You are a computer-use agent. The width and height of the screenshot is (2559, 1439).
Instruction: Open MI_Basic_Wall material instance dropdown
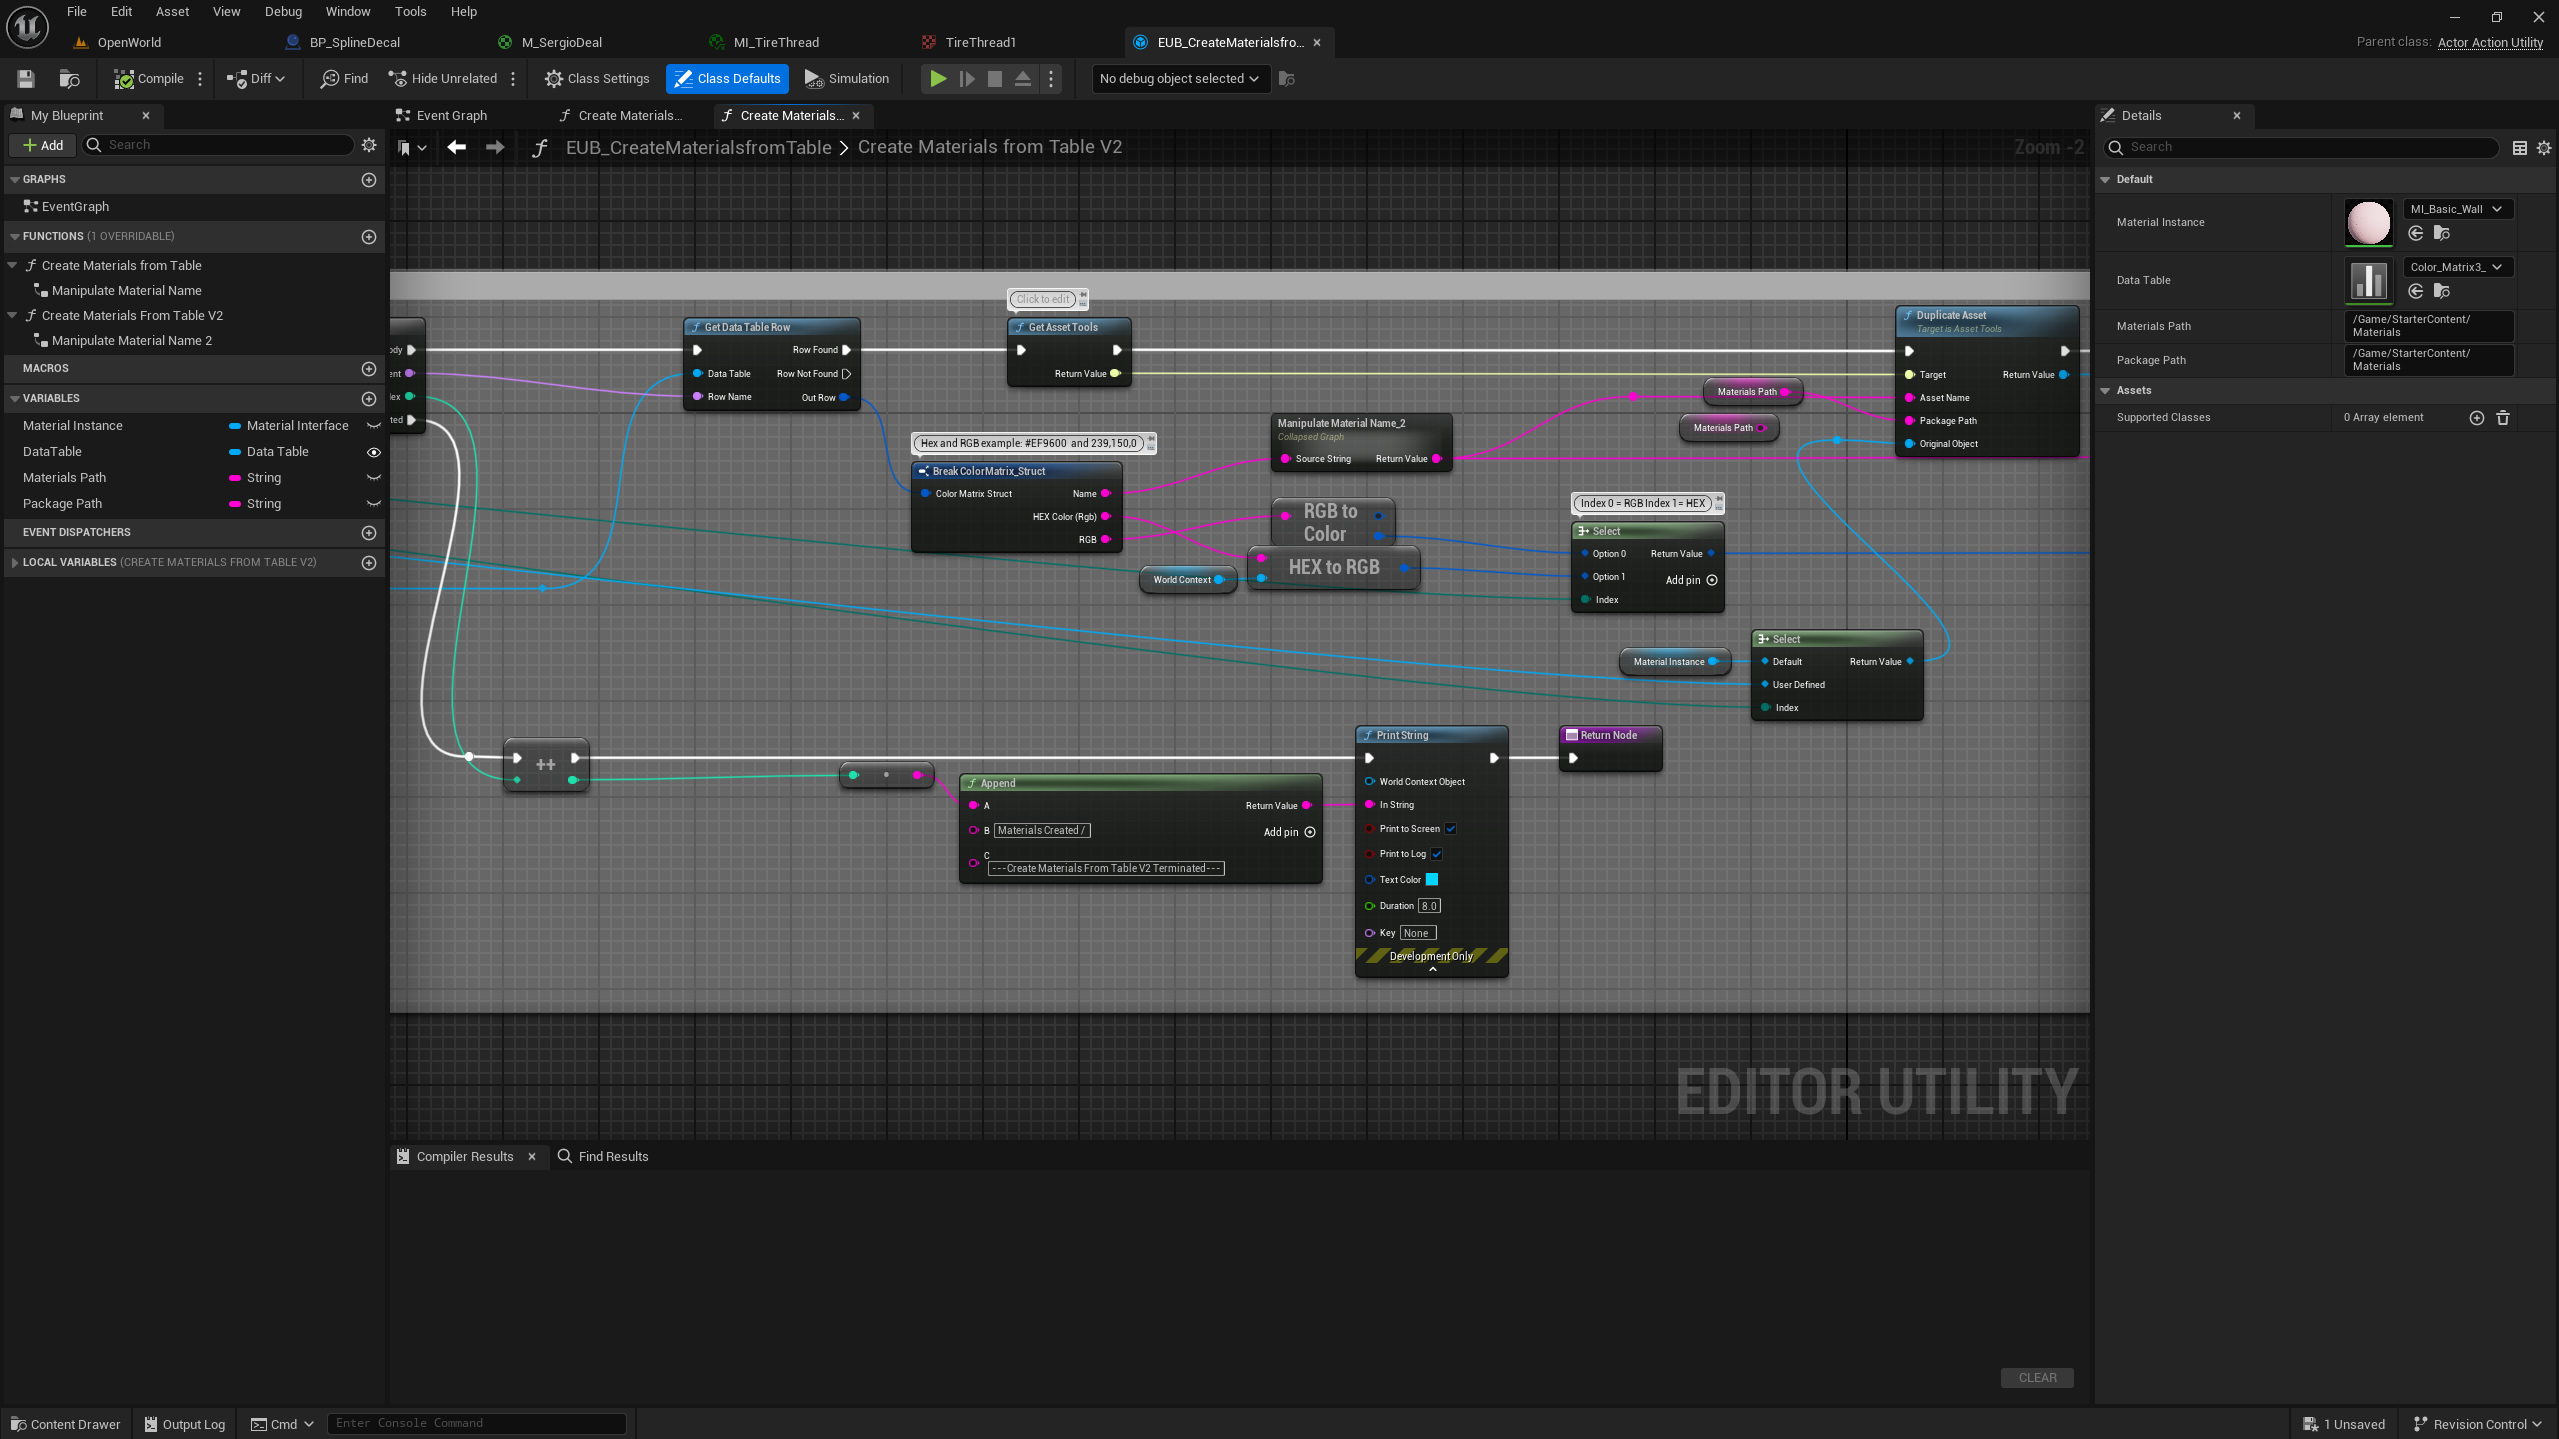point(2457,209)
